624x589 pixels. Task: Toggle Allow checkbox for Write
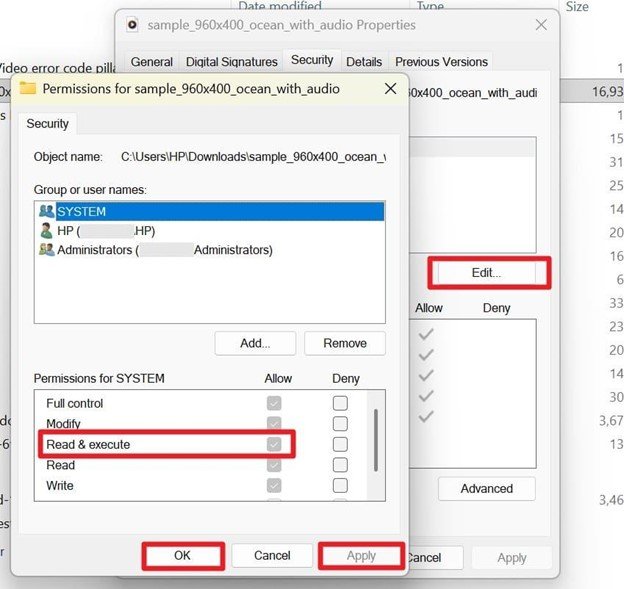pos(274,486)
